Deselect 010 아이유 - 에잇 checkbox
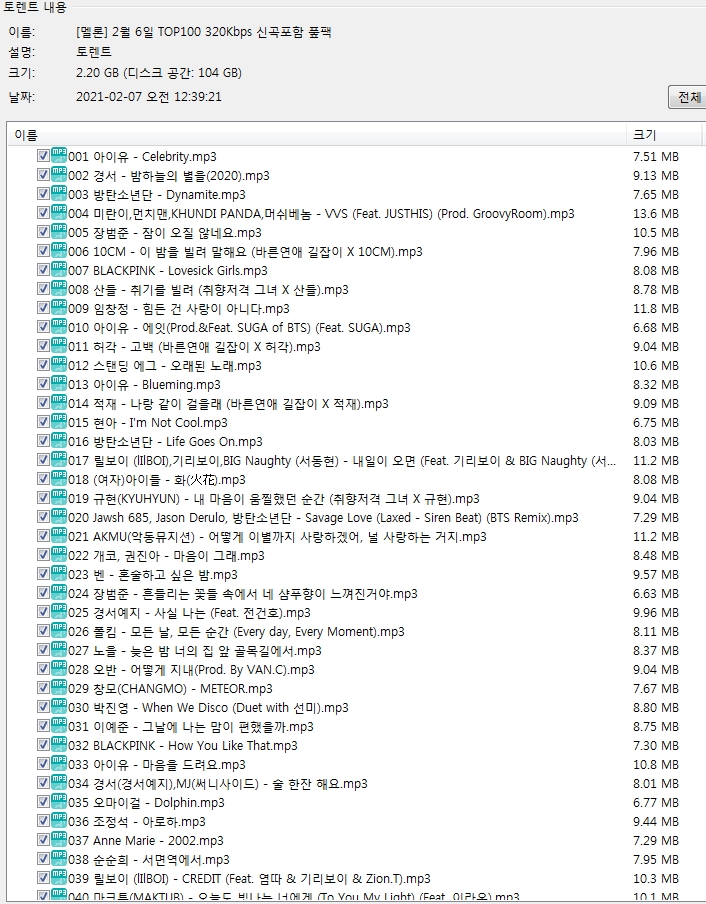 43,327
